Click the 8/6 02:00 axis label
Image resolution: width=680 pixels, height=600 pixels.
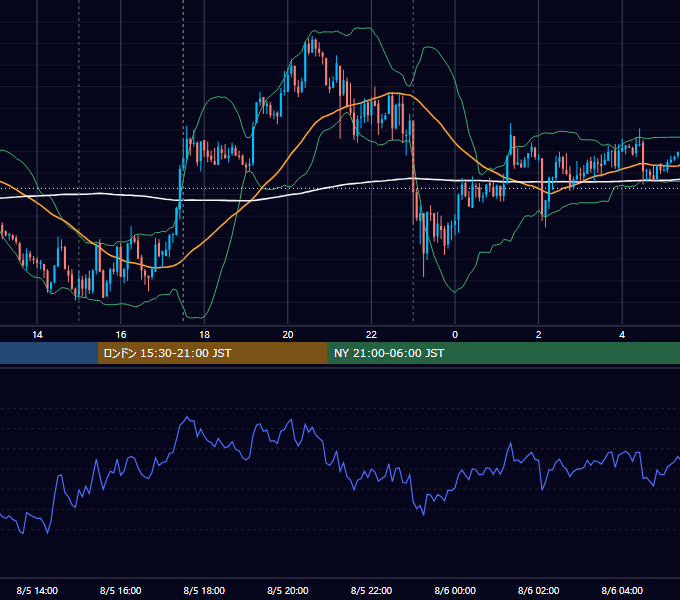point(539,590)
